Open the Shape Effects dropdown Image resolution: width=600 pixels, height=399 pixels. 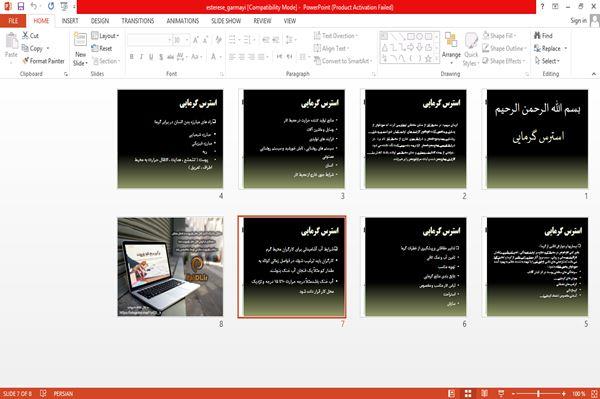pyautogui.click(x=504, y=61)
